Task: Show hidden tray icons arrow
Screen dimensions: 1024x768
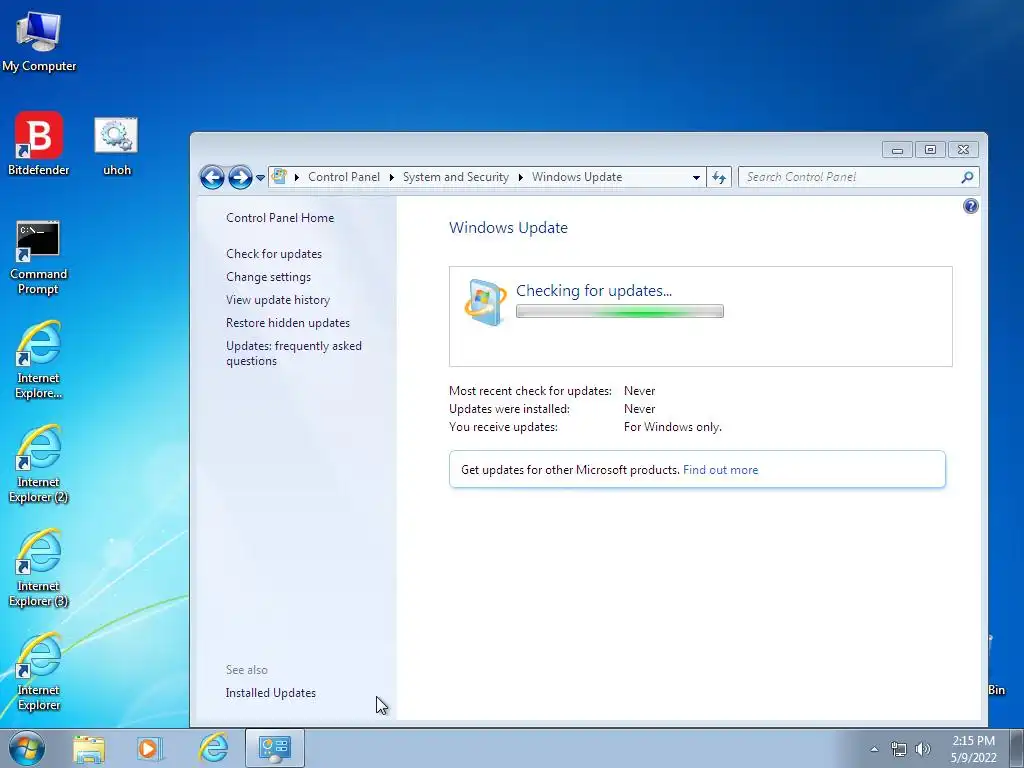Action: click(x=874, y=749)
